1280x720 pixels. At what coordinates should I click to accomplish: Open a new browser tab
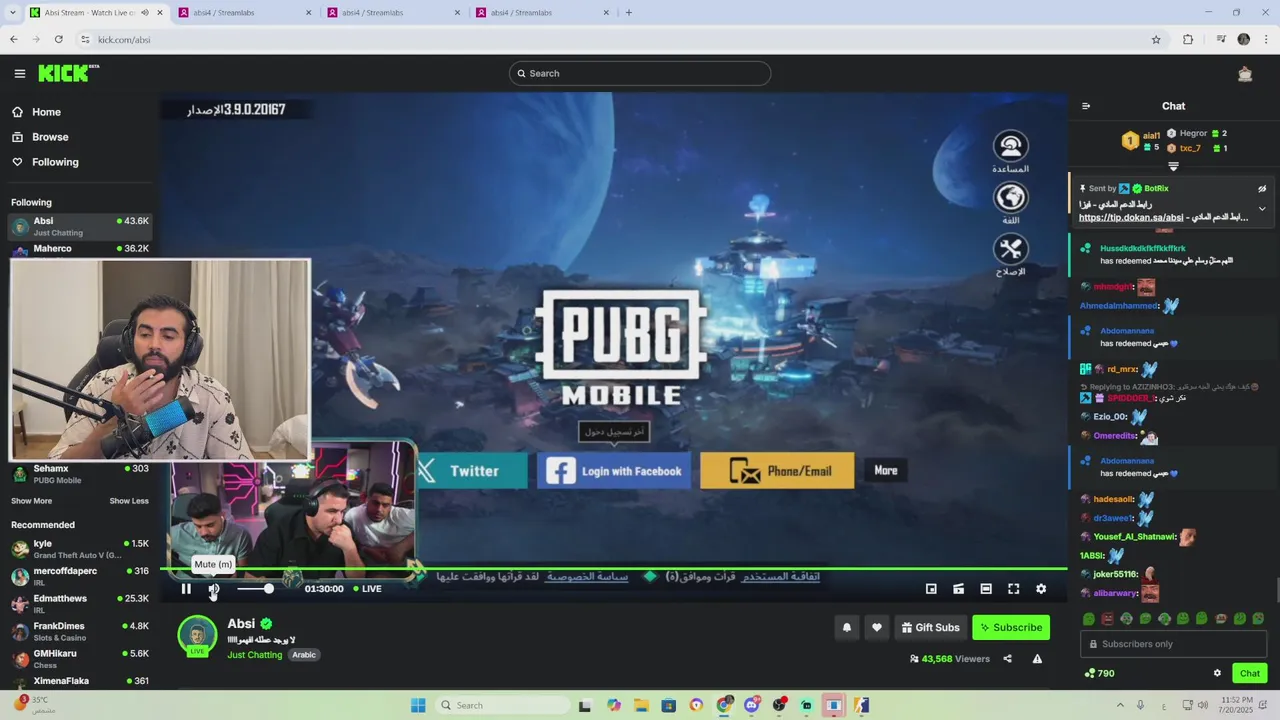coord(628,13)
